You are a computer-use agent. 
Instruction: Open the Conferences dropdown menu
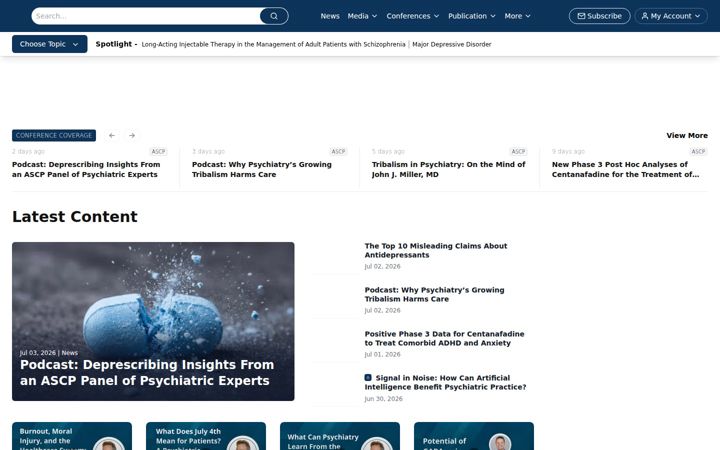[x=412, y=16]
